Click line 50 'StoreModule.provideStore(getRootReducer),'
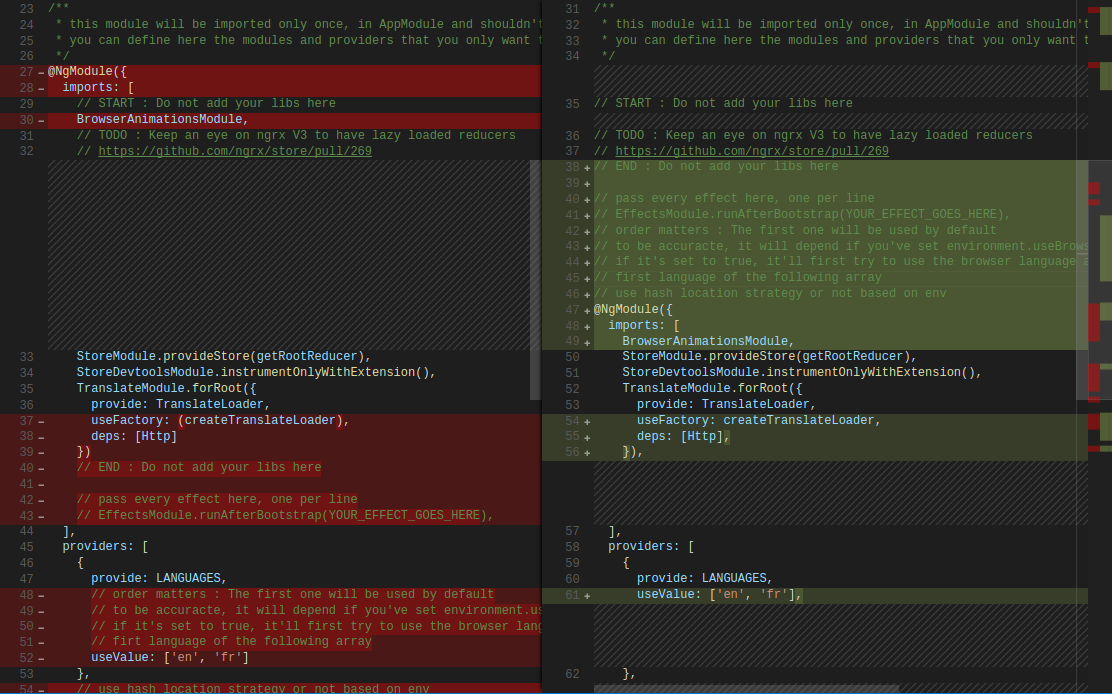Image resolution: width=1112 pixels, height=694 pixels. (x=769, y=357)
